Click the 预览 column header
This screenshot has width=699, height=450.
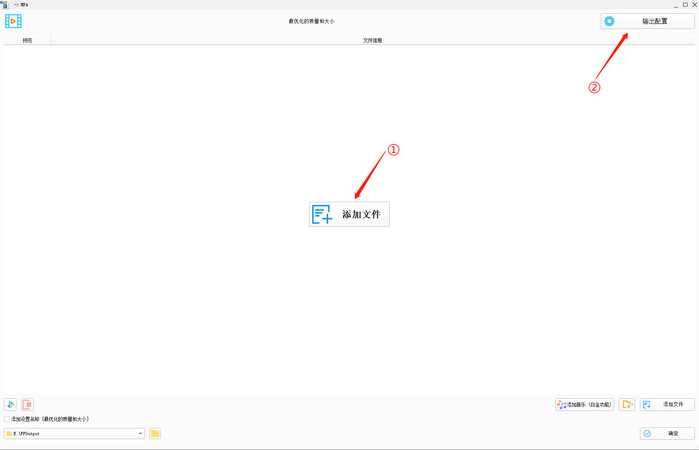point(27,40)
